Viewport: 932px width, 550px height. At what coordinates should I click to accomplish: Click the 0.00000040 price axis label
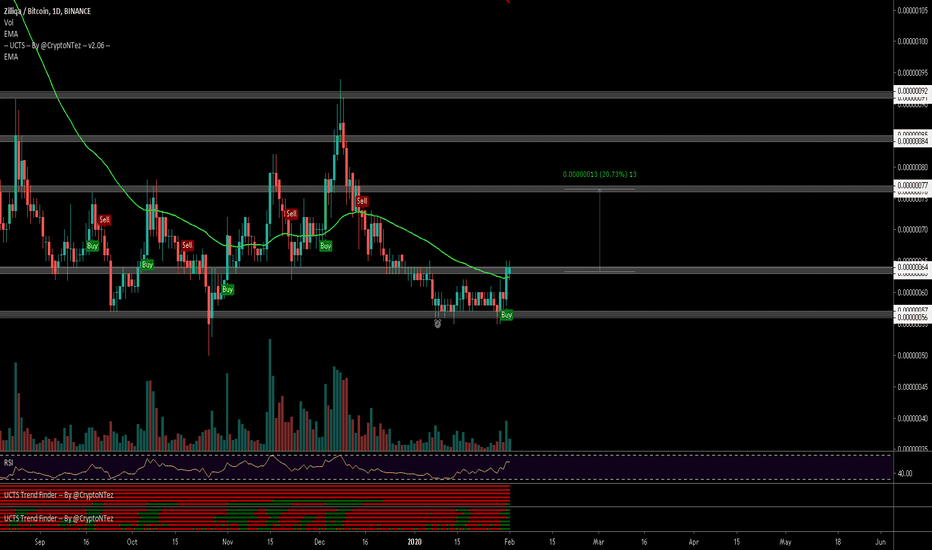(x=912, y=419)
